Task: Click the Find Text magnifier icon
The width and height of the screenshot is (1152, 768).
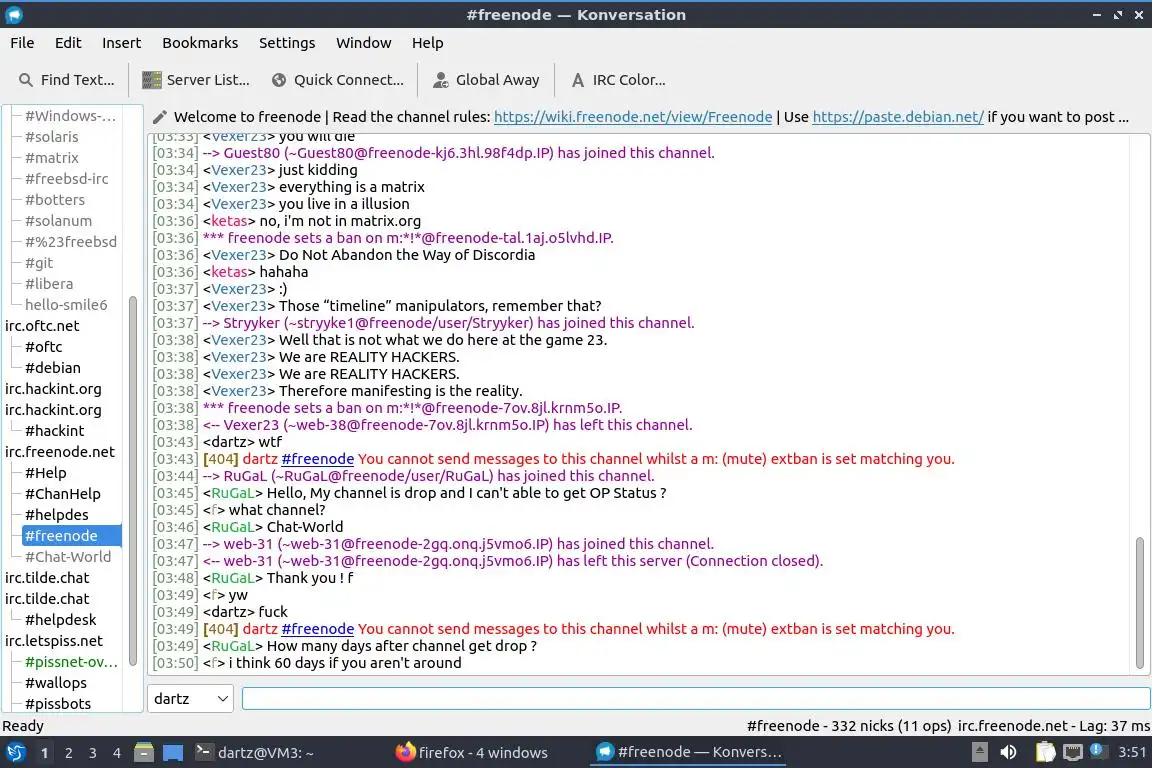Action: pyautogui.click(x=26, y=80)
